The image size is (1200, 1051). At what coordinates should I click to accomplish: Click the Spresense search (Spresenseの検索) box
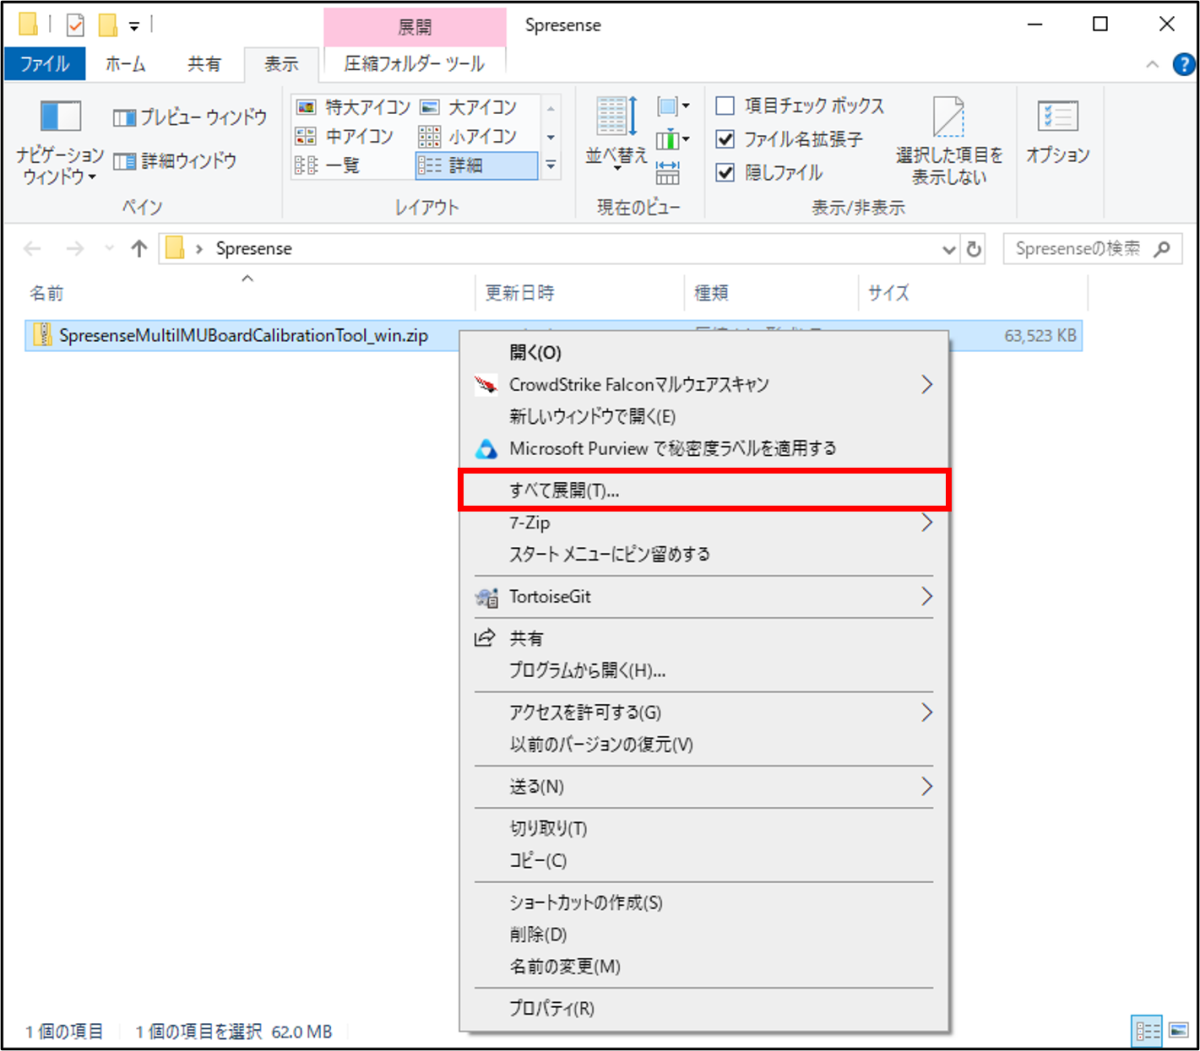tap(1078, 249)
